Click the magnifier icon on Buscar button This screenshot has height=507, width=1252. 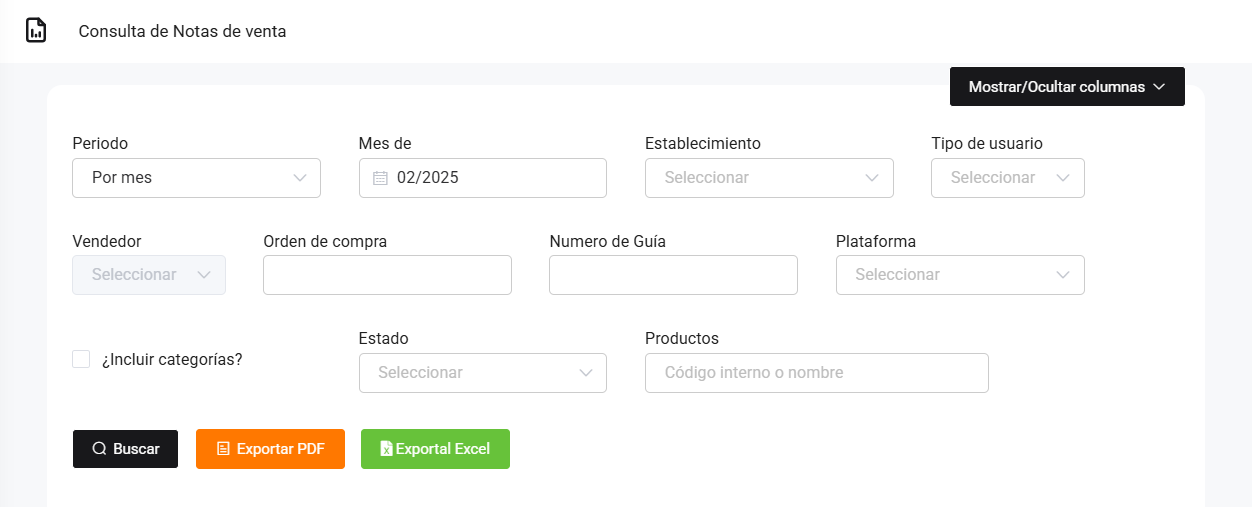coord(99,449)
